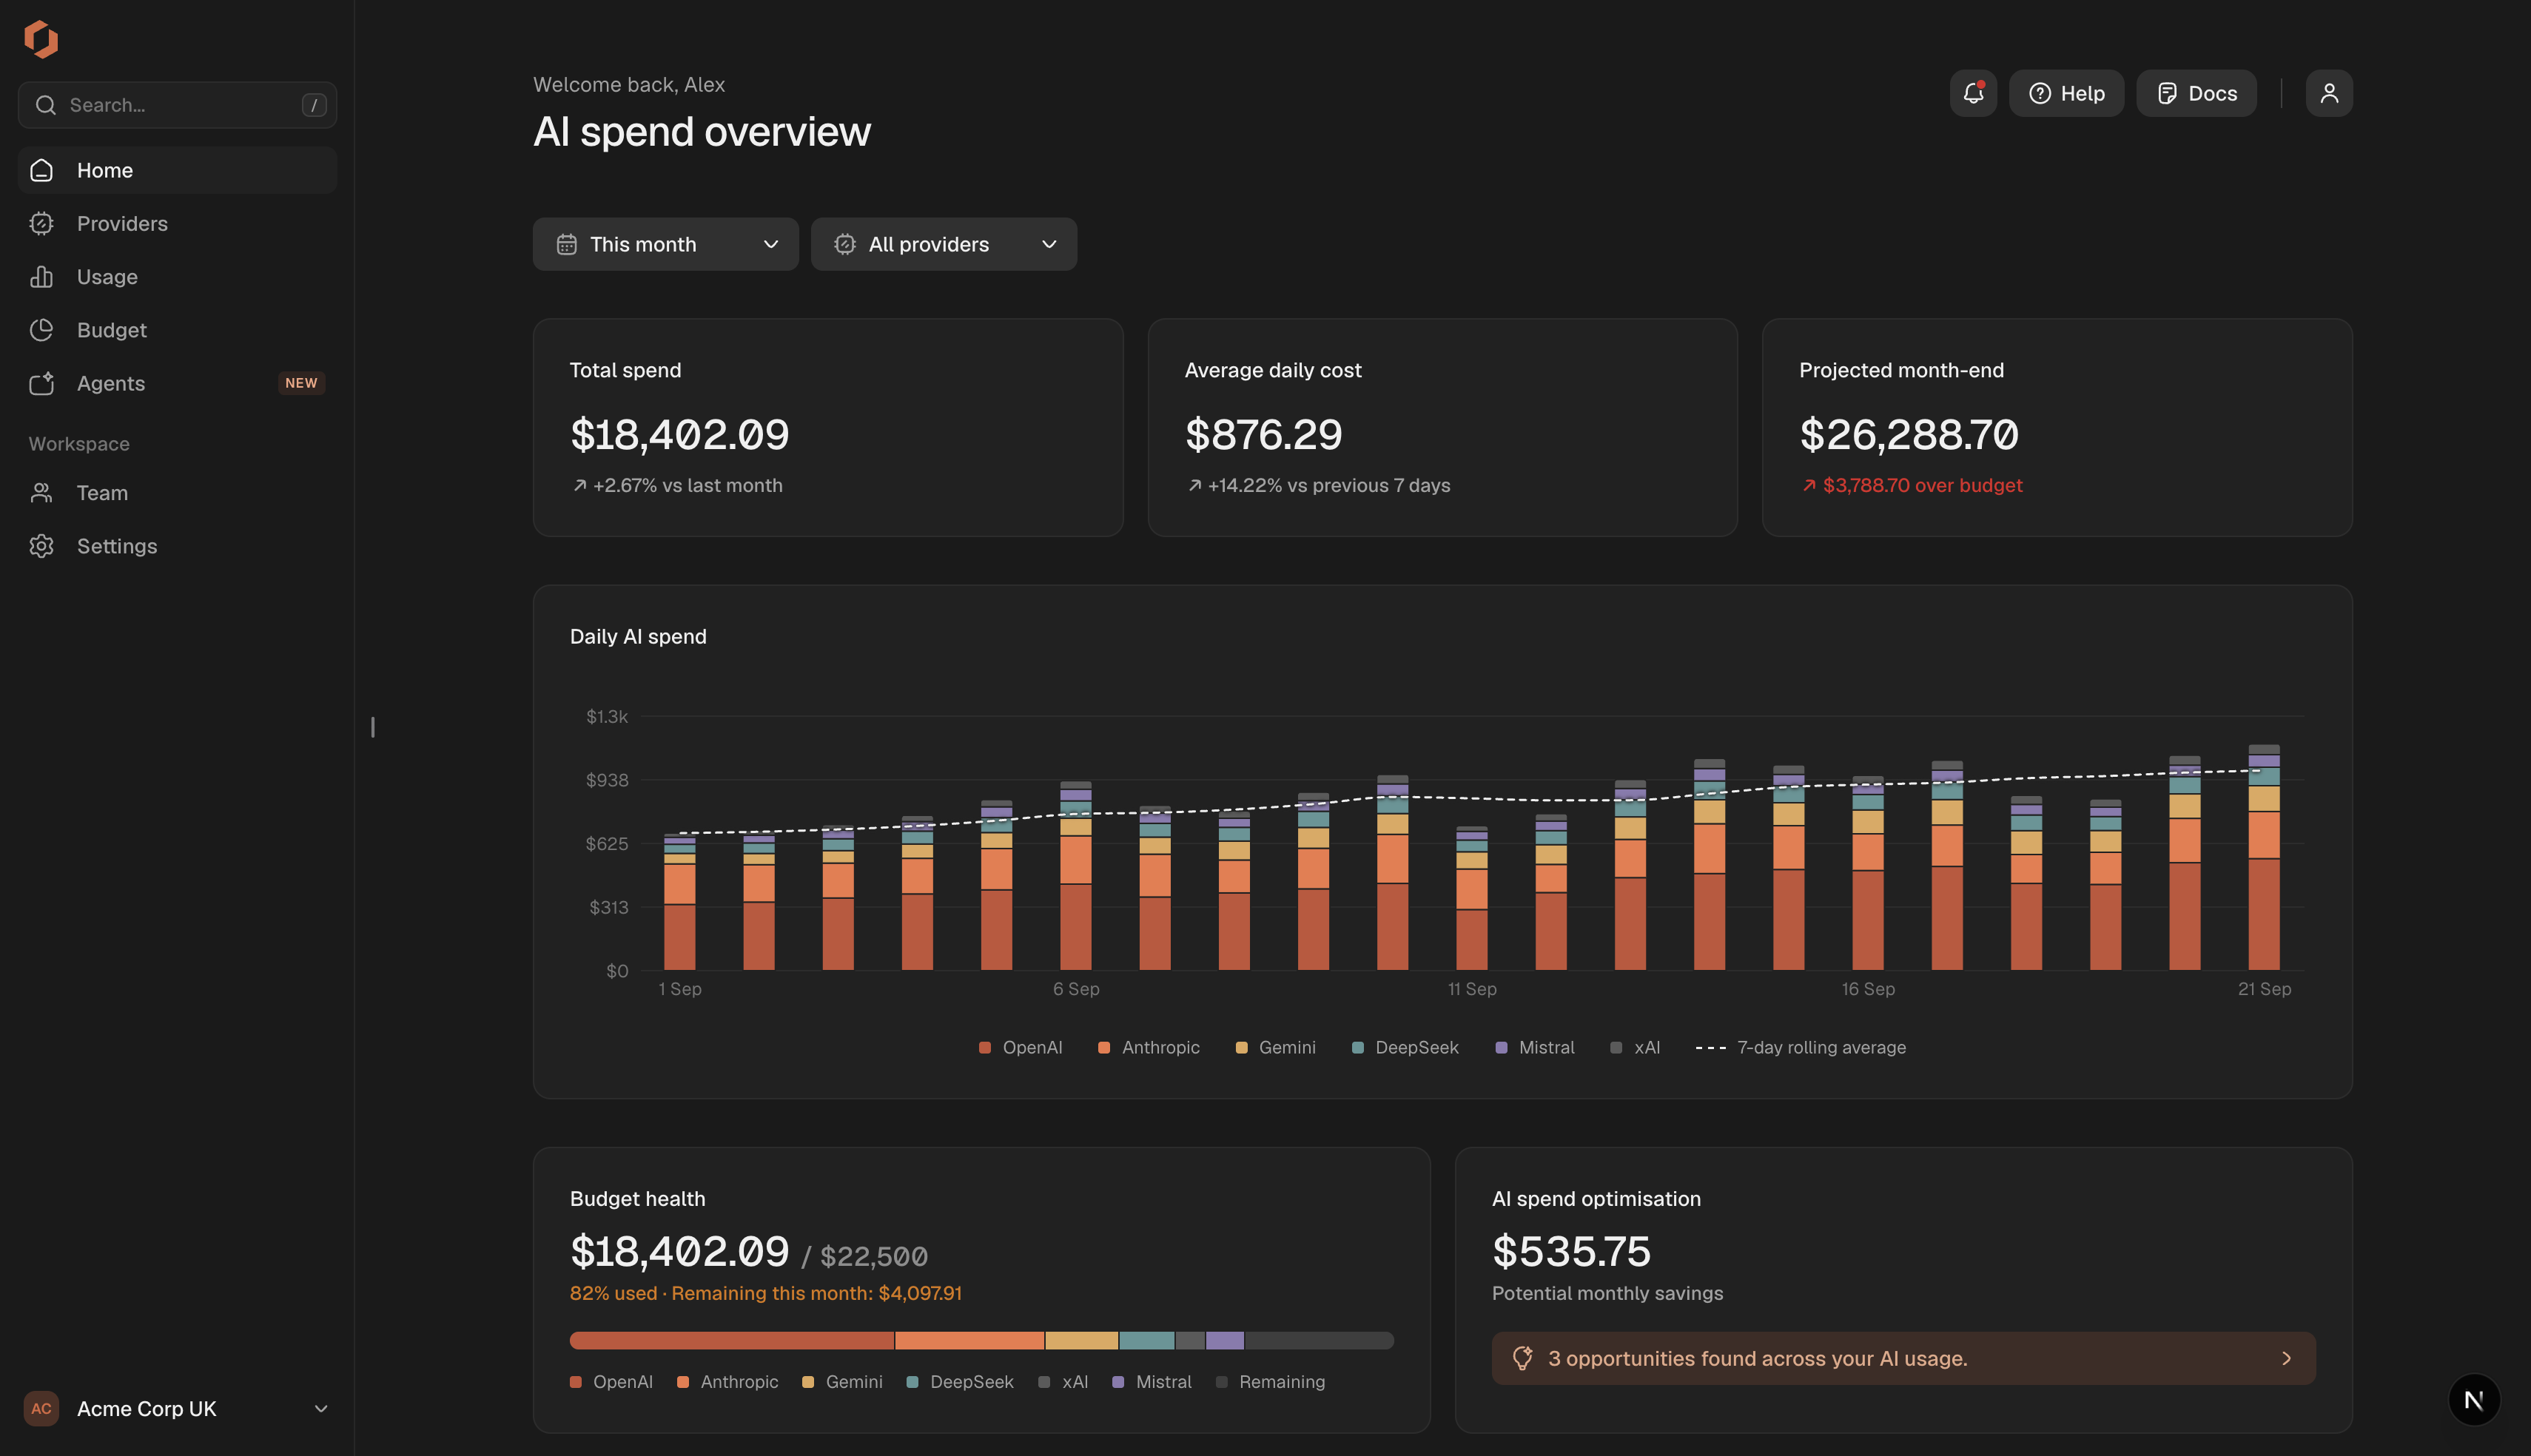
Task: Click the Providers icon in sidebar
Action: coord(41,223)
